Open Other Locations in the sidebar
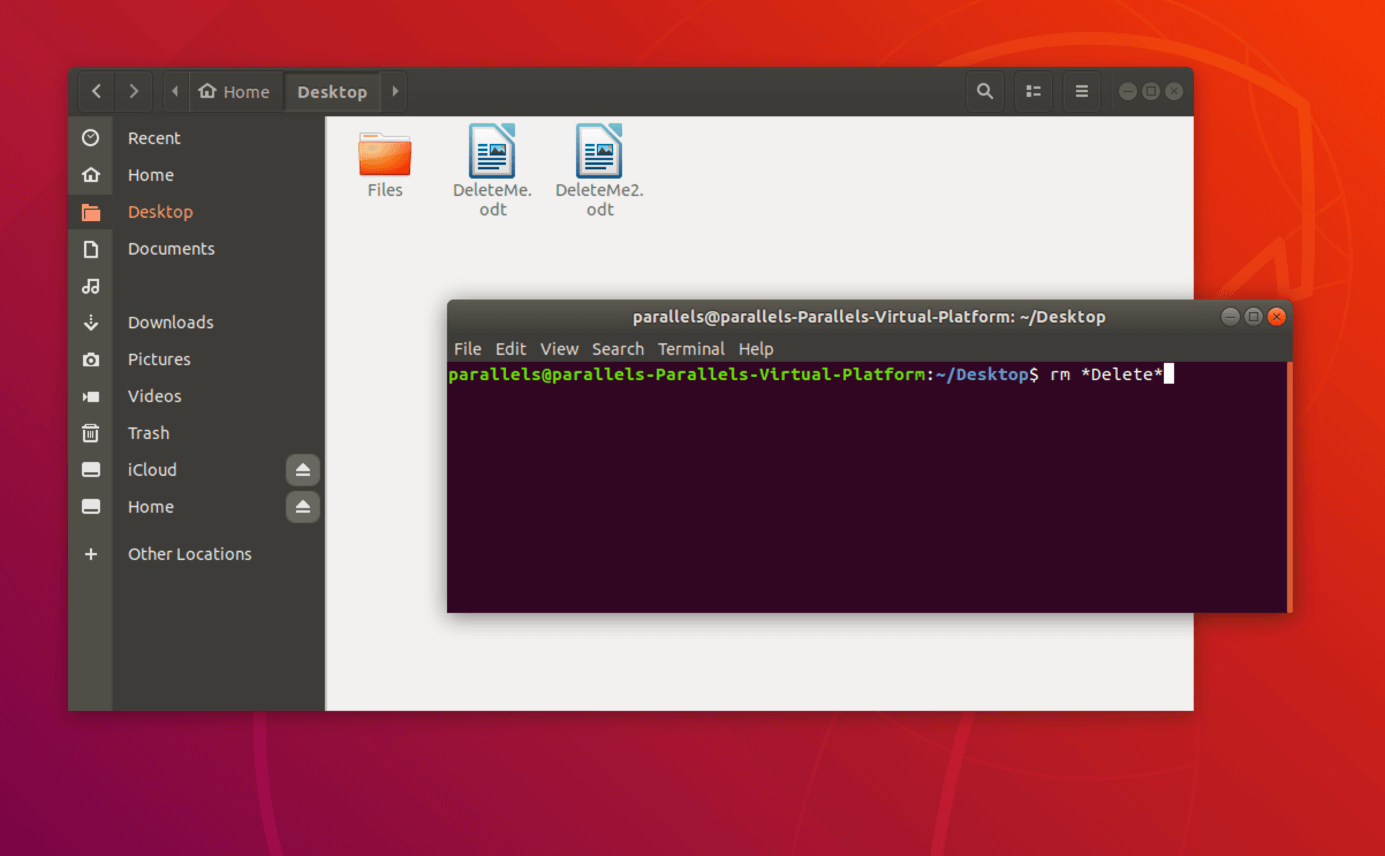Image resolution: width=1385 pixels, height=856 pixels. pos(189,553)
